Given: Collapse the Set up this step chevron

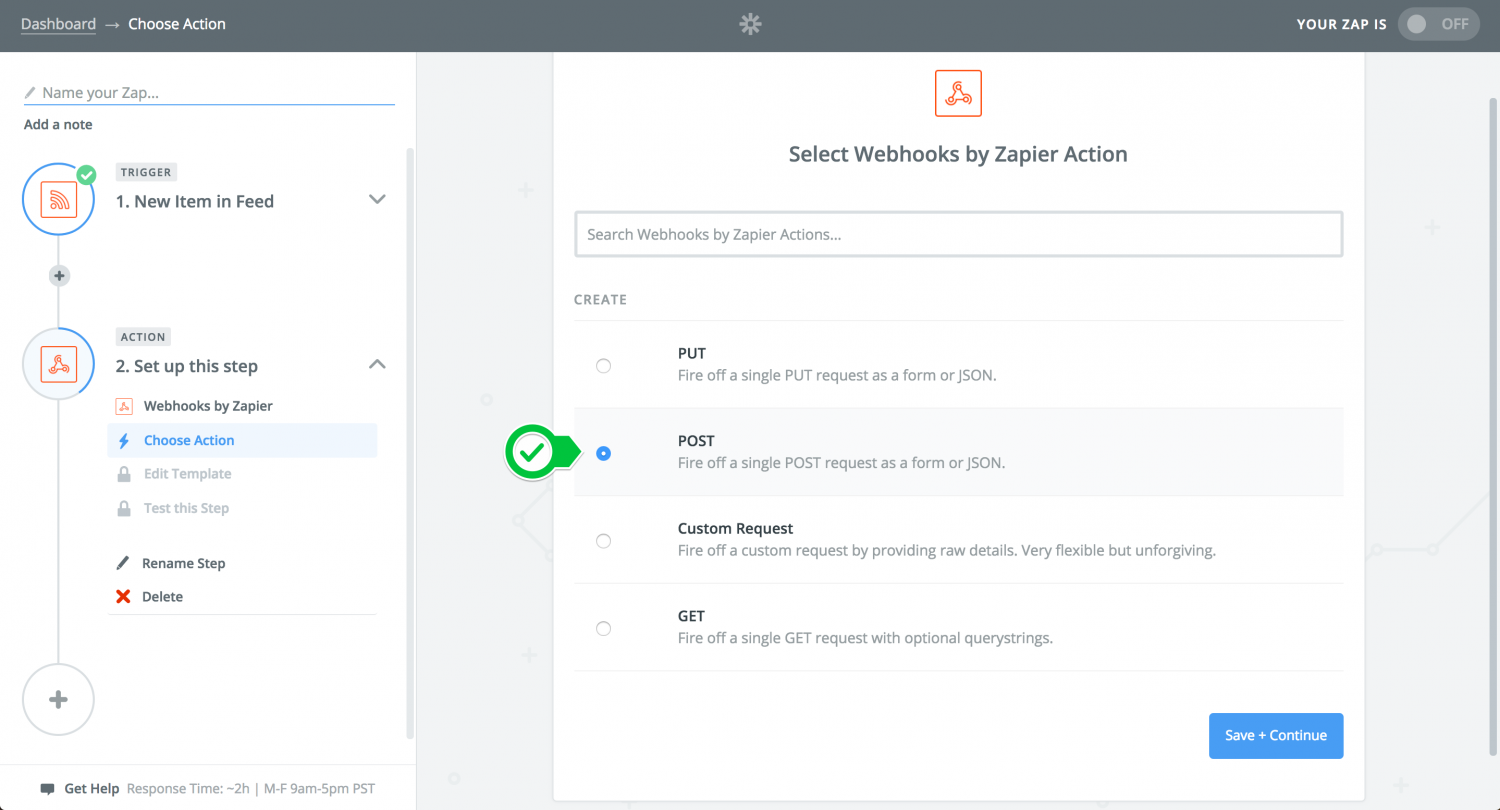Looking at the screenshot, I should tap(377, 364).
